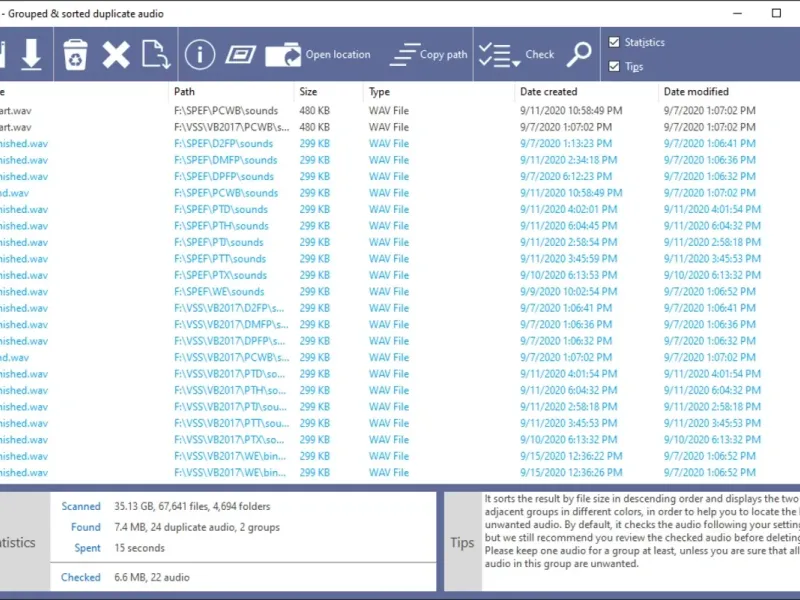Open location of selected file
The width and height of the screenshot is (800, 600).
318,55
